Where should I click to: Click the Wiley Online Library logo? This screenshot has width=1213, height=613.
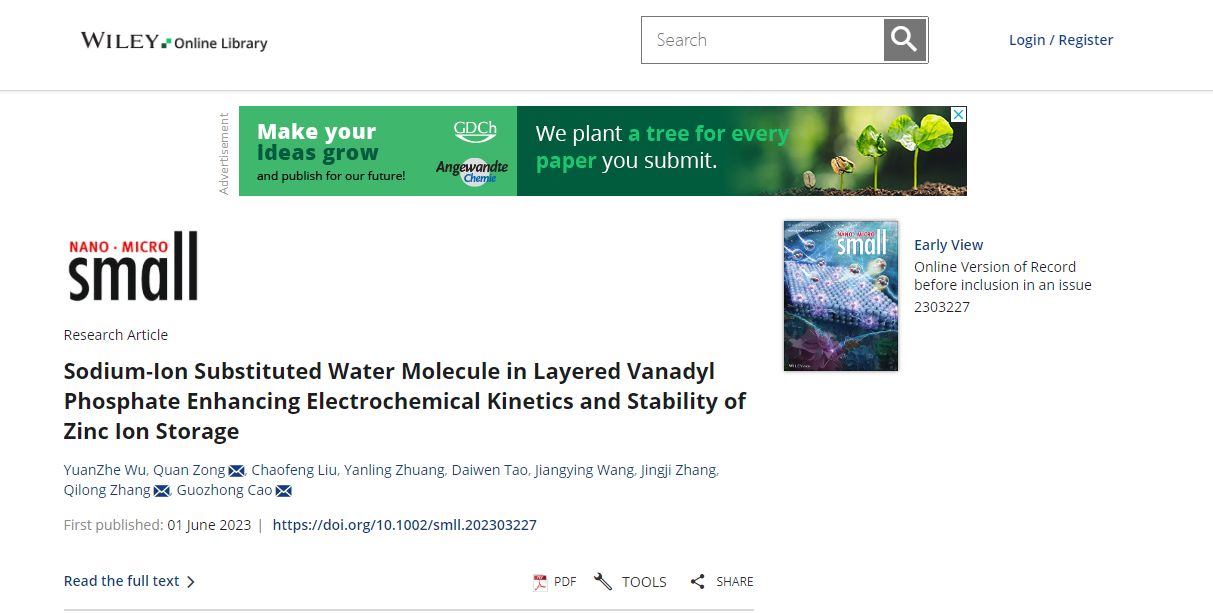tap(174, 41)
